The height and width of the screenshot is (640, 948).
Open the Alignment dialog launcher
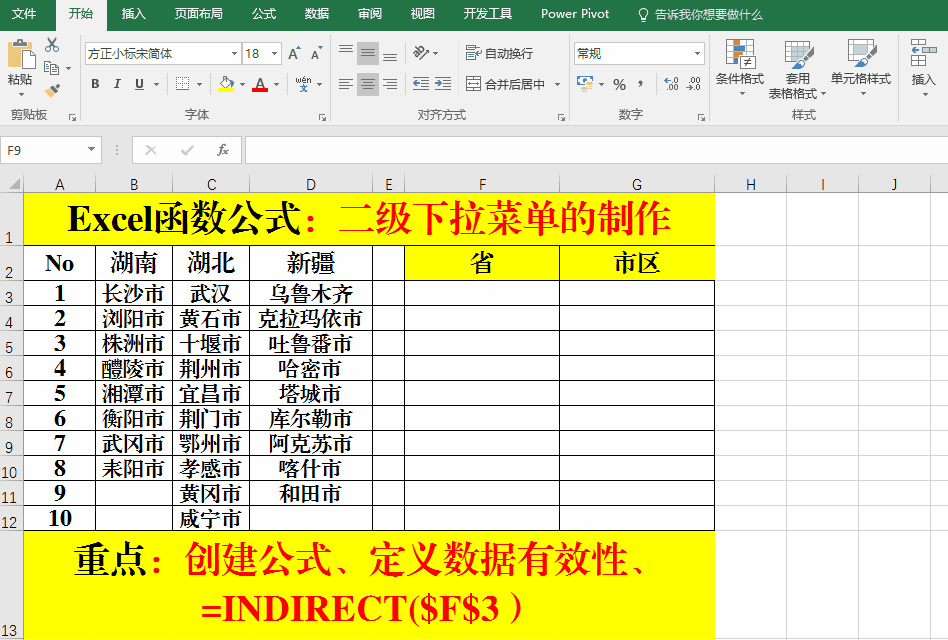(562, 117)
